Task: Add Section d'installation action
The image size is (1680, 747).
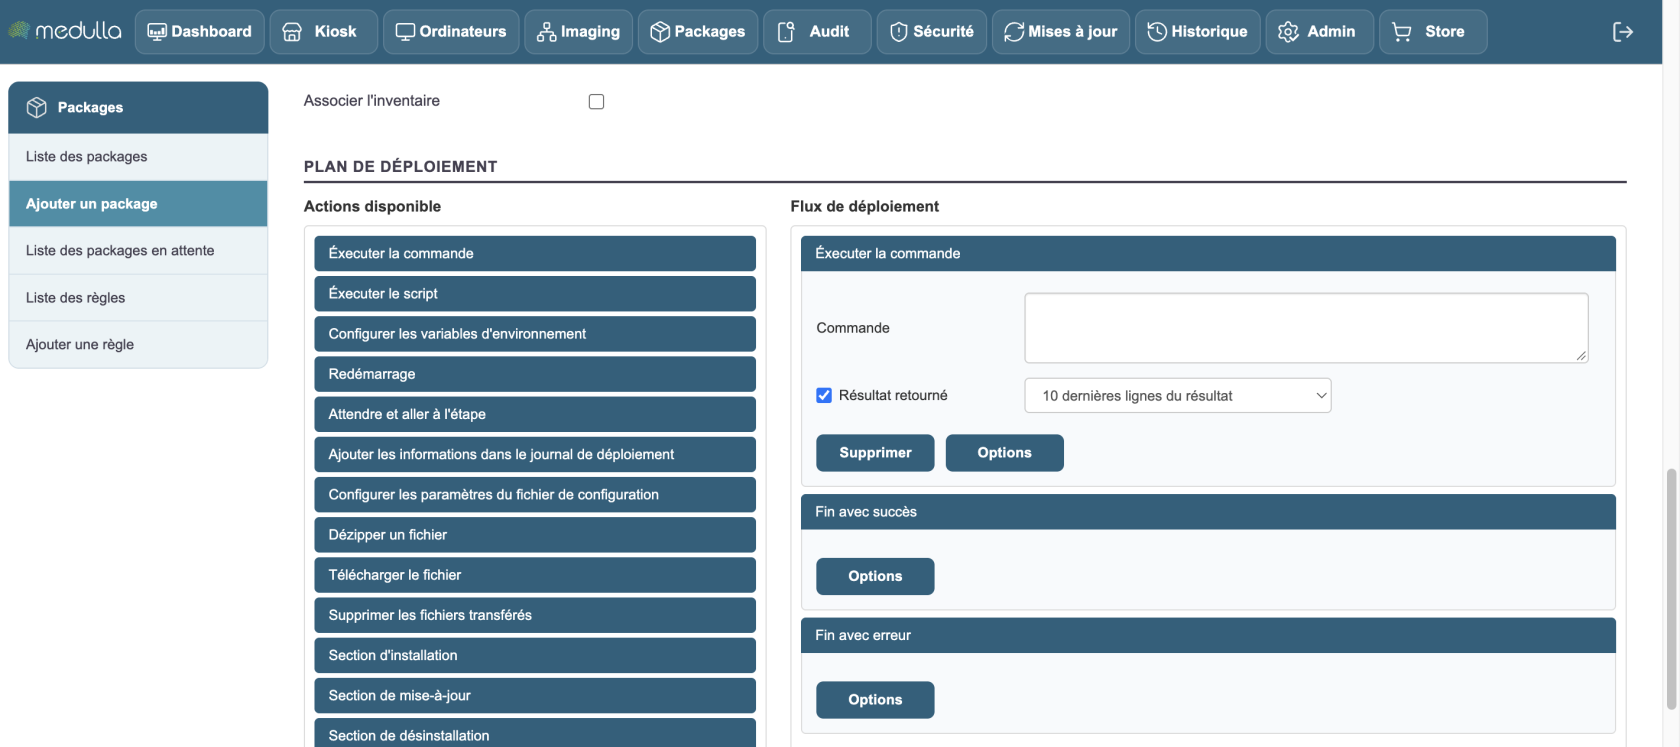Action: click(x=535, y=655)
